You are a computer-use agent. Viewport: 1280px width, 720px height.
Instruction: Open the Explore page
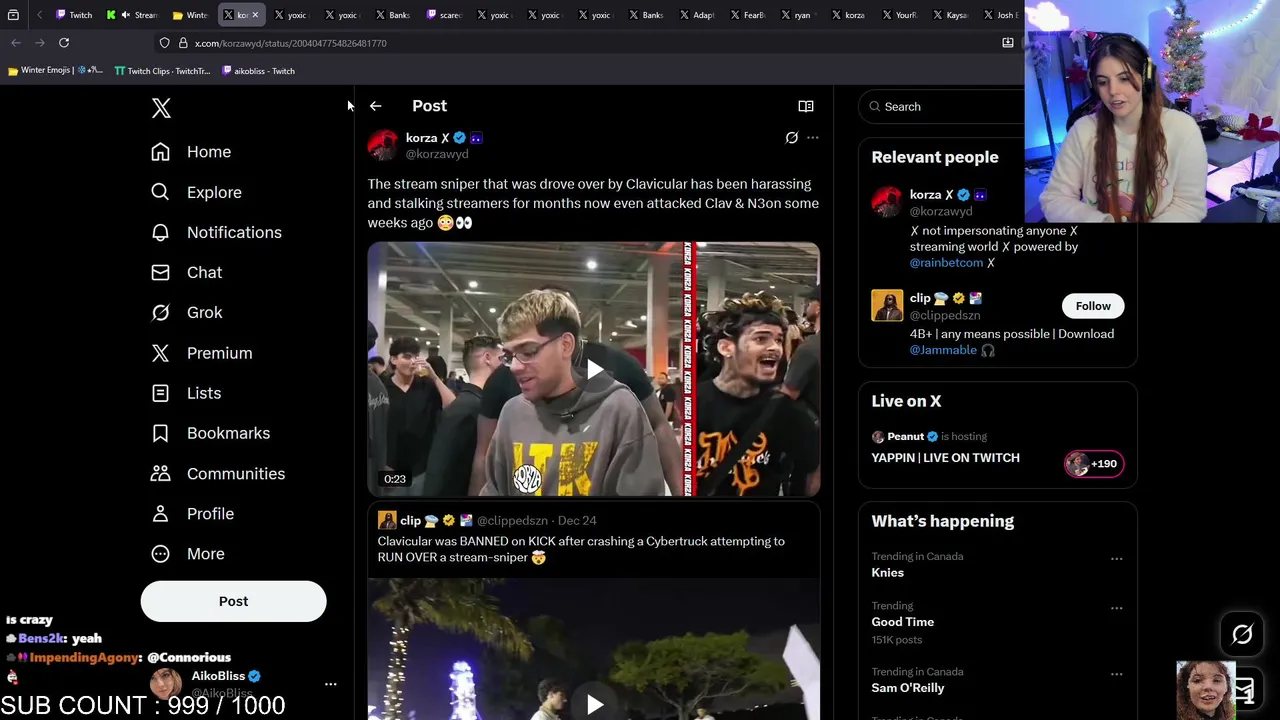[x=197, y=192]
